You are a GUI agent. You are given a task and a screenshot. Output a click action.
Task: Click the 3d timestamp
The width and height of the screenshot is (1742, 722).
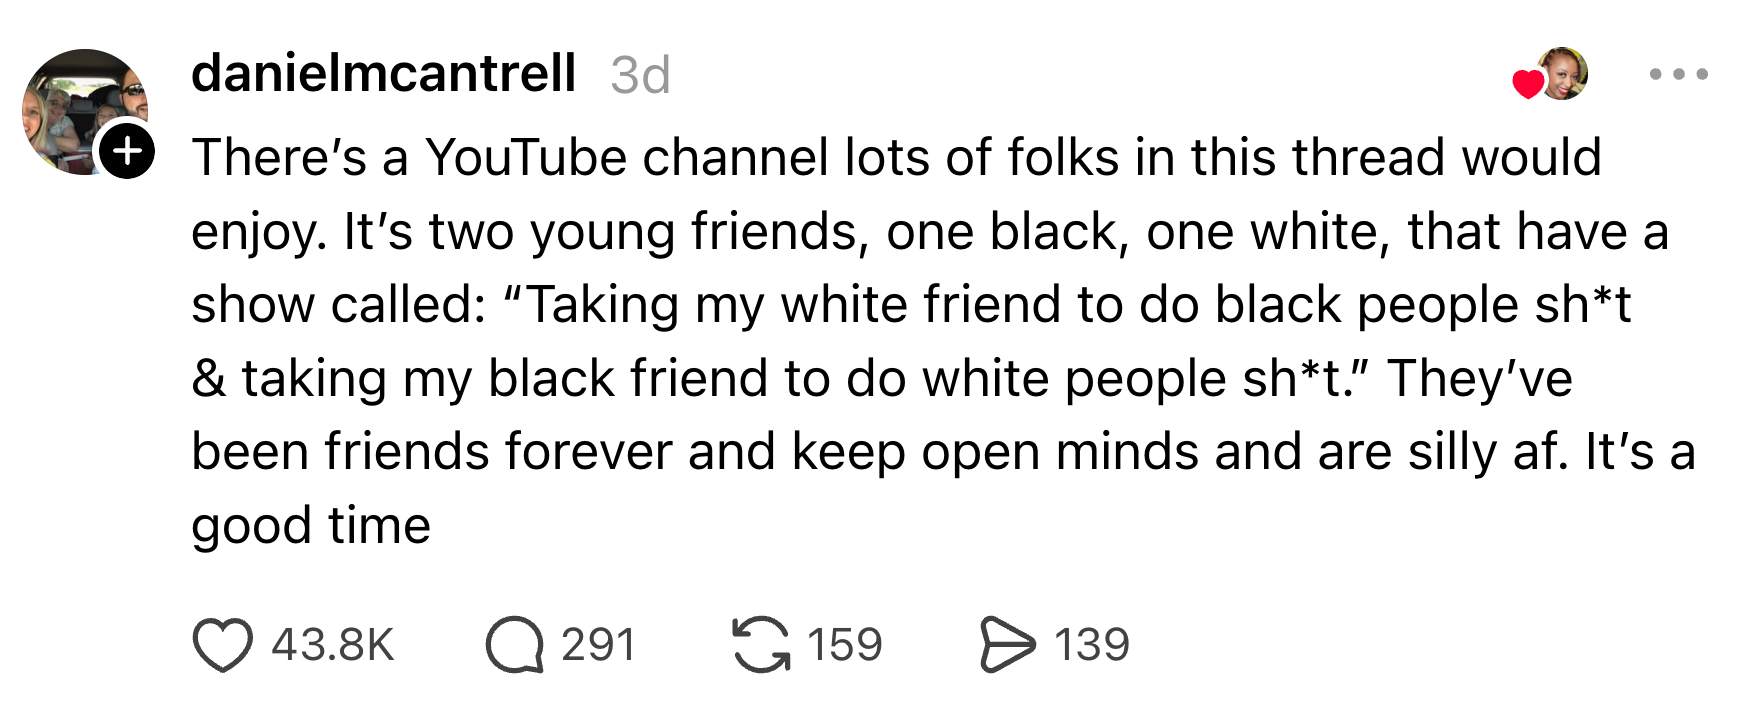640,75
